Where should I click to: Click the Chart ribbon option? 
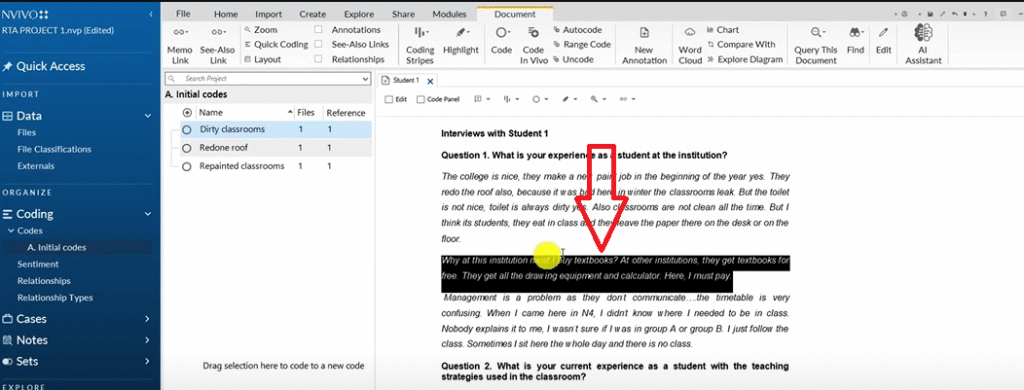tap(723, 30)
